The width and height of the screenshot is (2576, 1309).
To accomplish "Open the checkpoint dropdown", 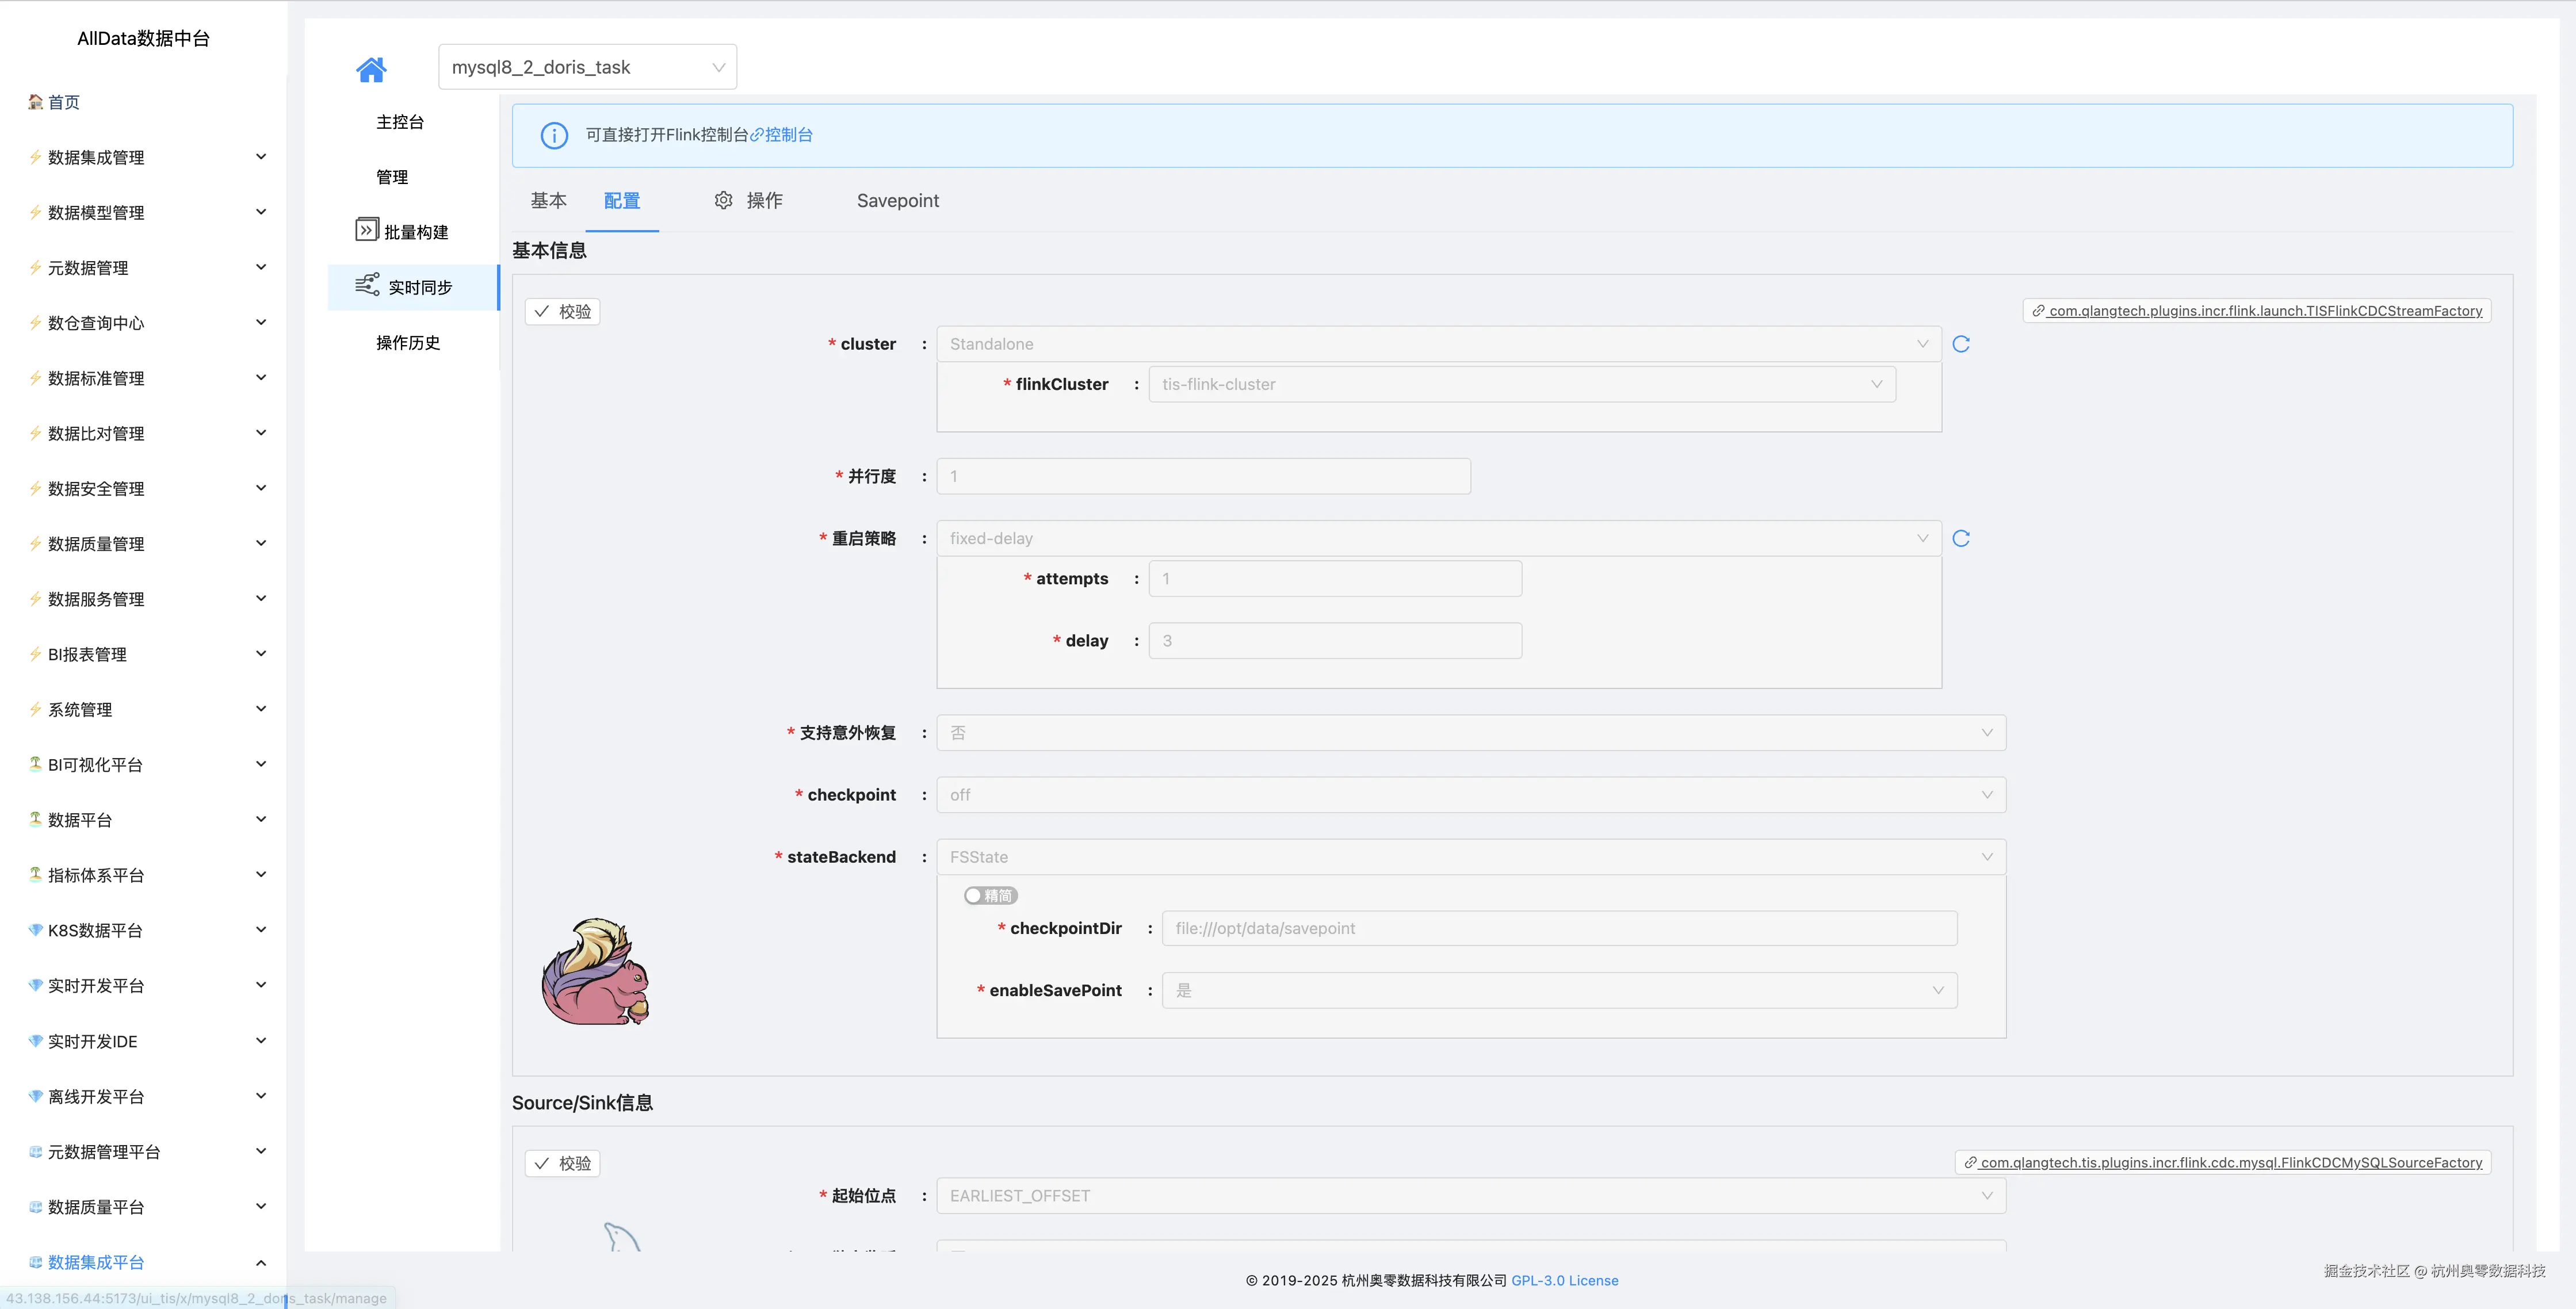I will 1470,795.
